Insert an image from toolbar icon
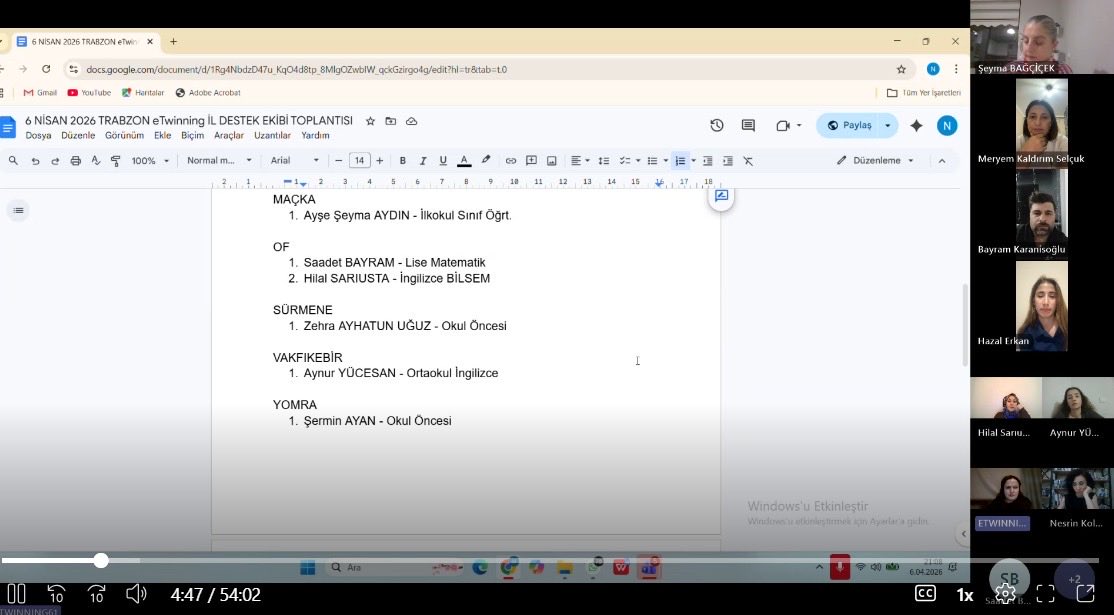 (551, 161)
